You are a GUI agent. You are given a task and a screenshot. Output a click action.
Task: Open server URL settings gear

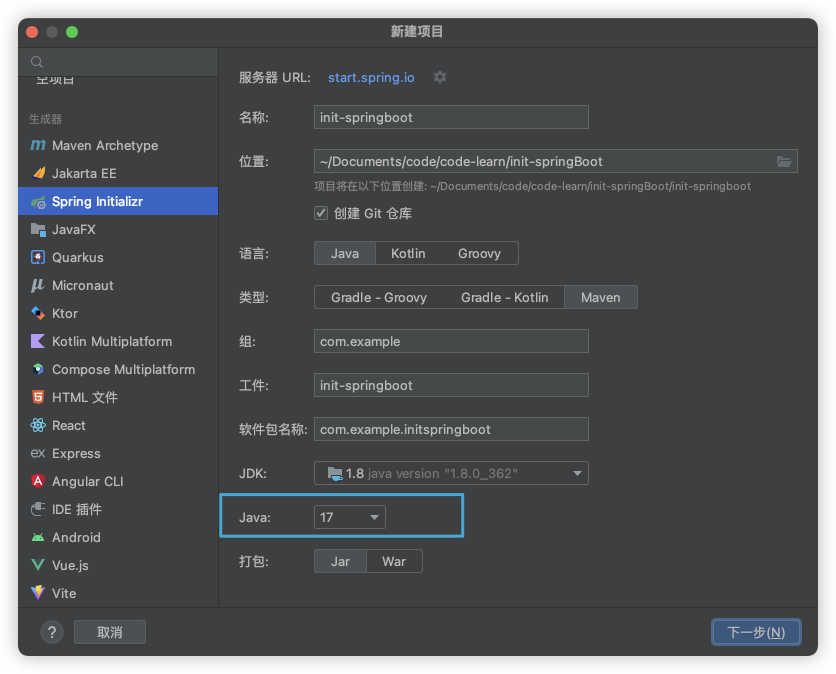(439, 77)
